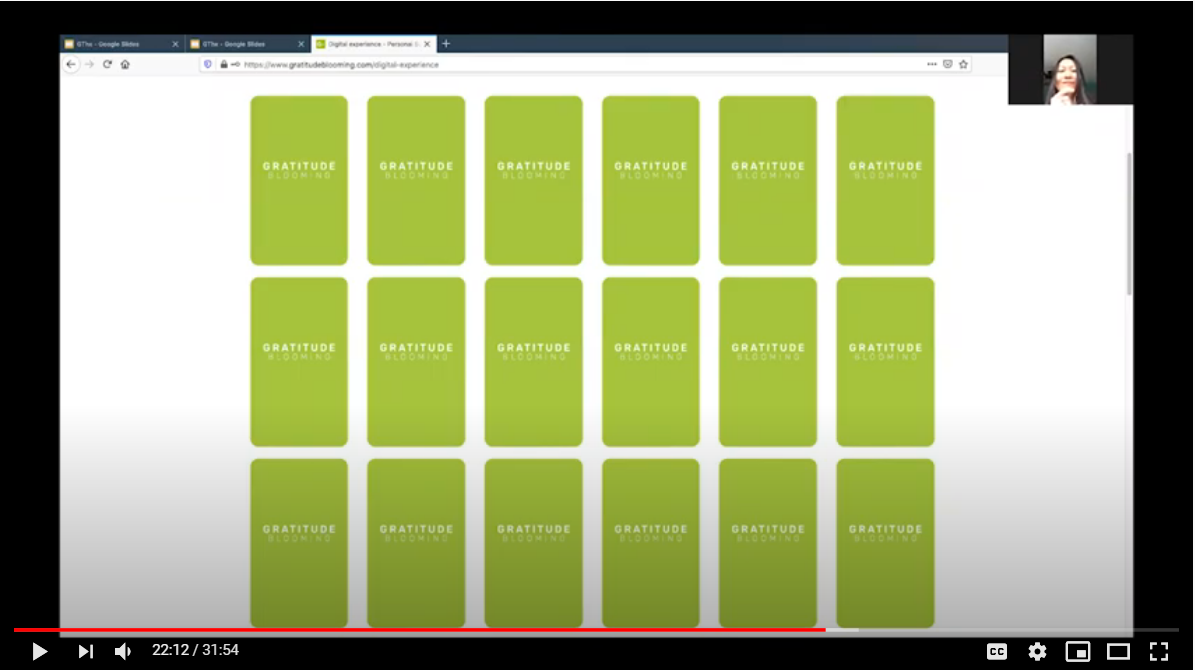Mute the video volume
Screen dimensions: 1195x670
coord(123,651)
